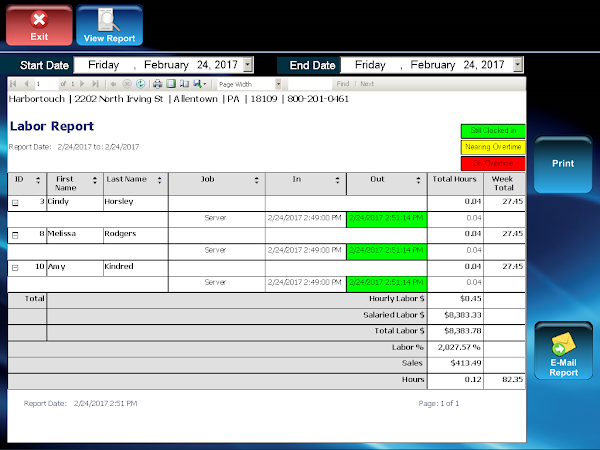Click the Sales $413.49 value
Viewport: 600px width, 450px height.
coord(466,363)
